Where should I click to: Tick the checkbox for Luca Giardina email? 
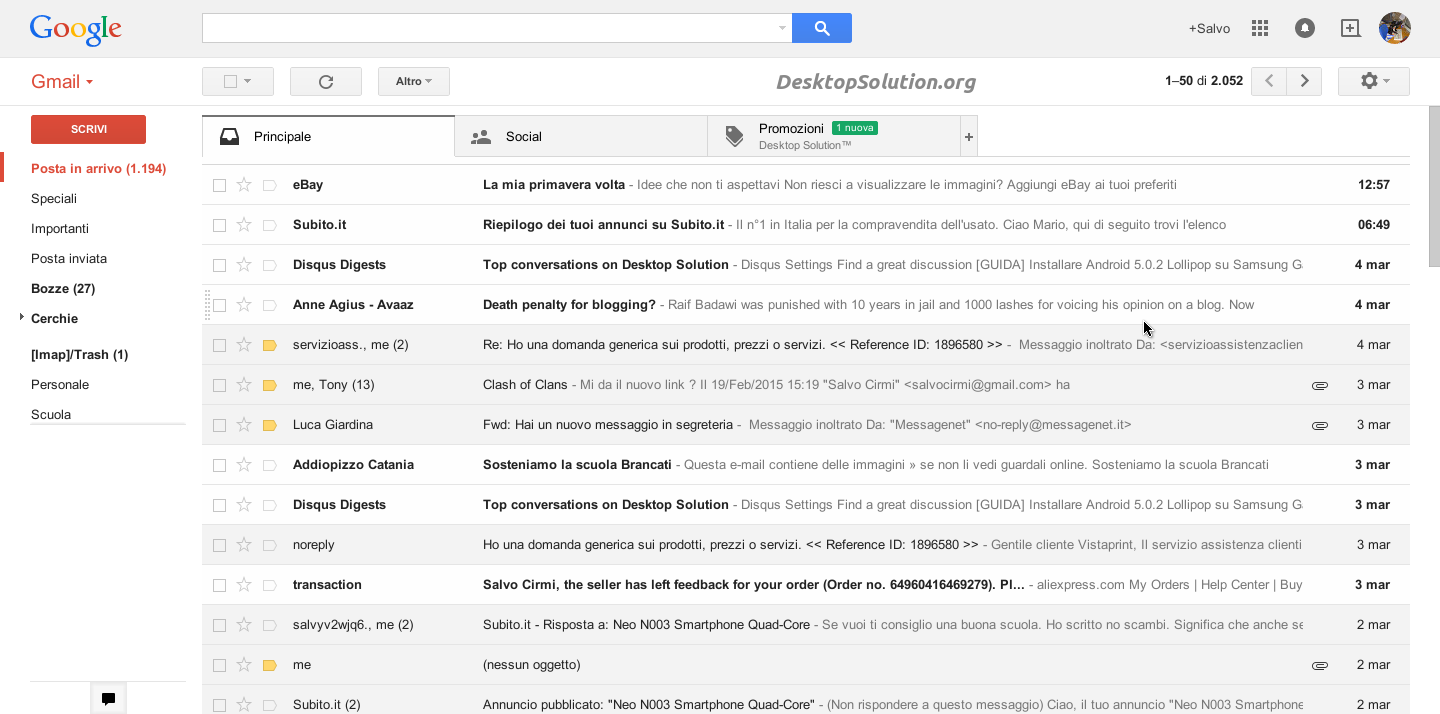[219, 425]
